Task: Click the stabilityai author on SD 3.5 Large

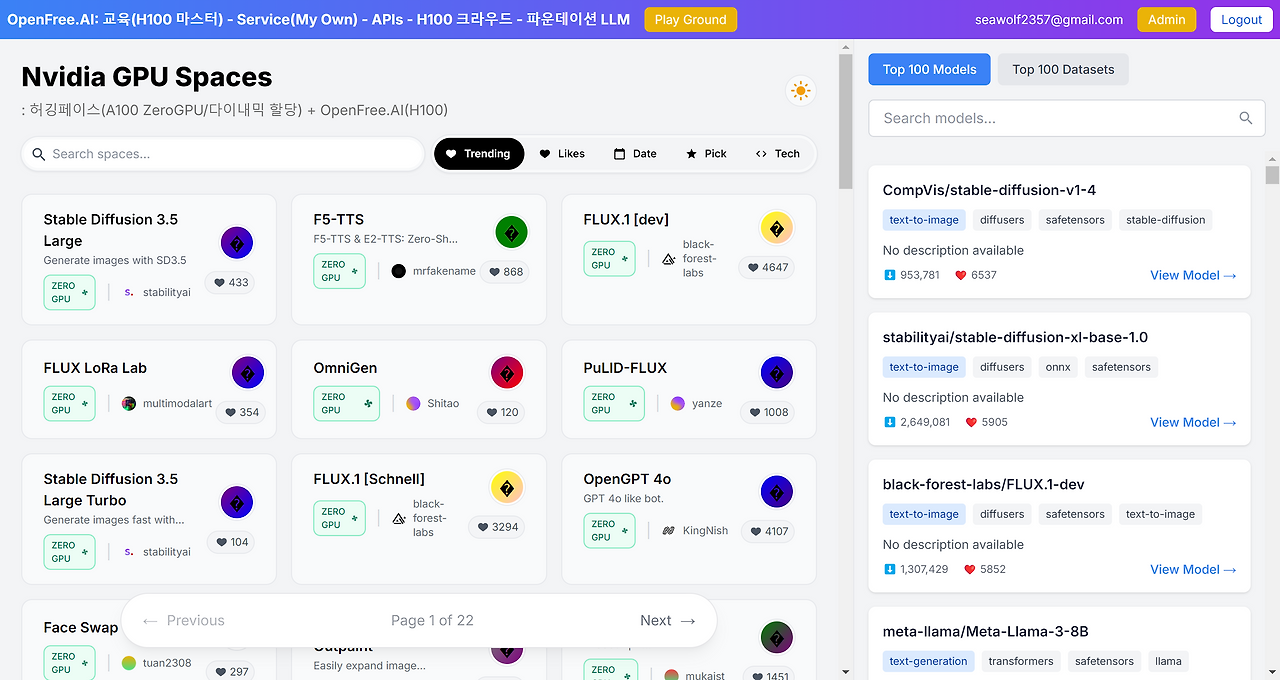Action: [167, 293]
